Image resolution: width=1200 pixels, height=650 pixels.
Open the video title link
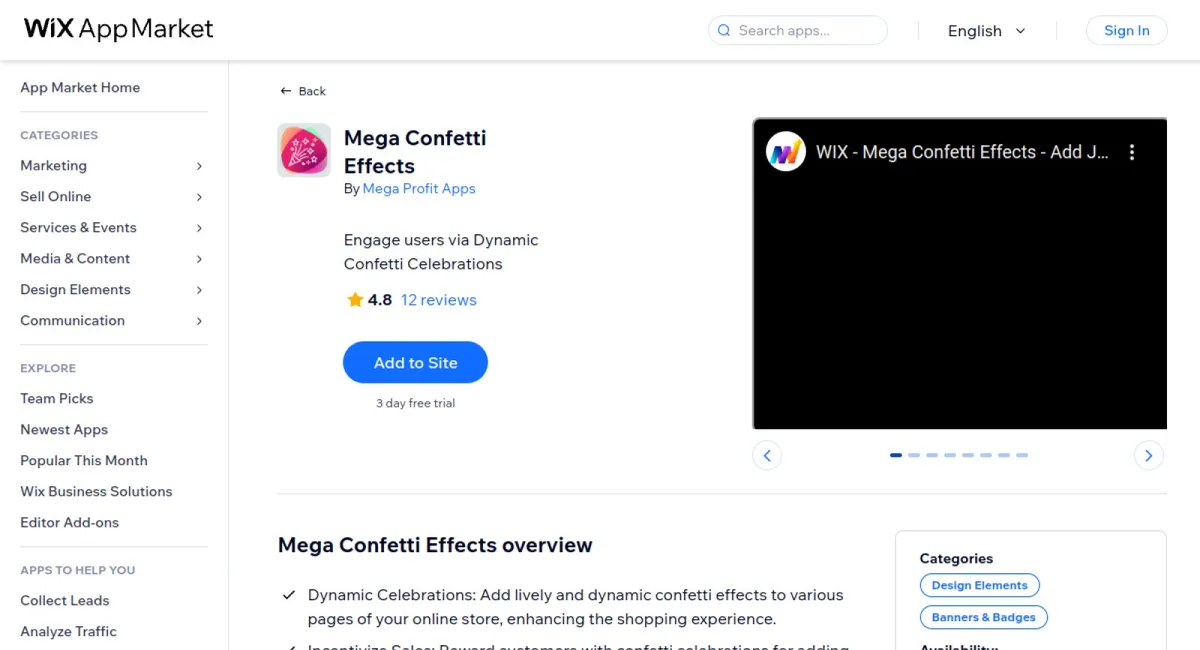click(962, 152)
